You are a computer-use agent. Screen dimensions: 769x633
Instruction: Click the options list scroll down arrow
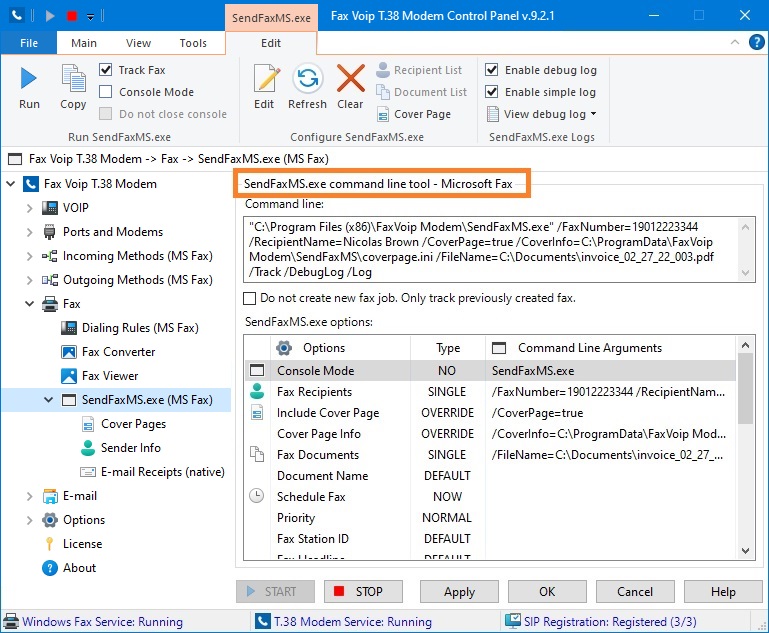coord(745,551)
